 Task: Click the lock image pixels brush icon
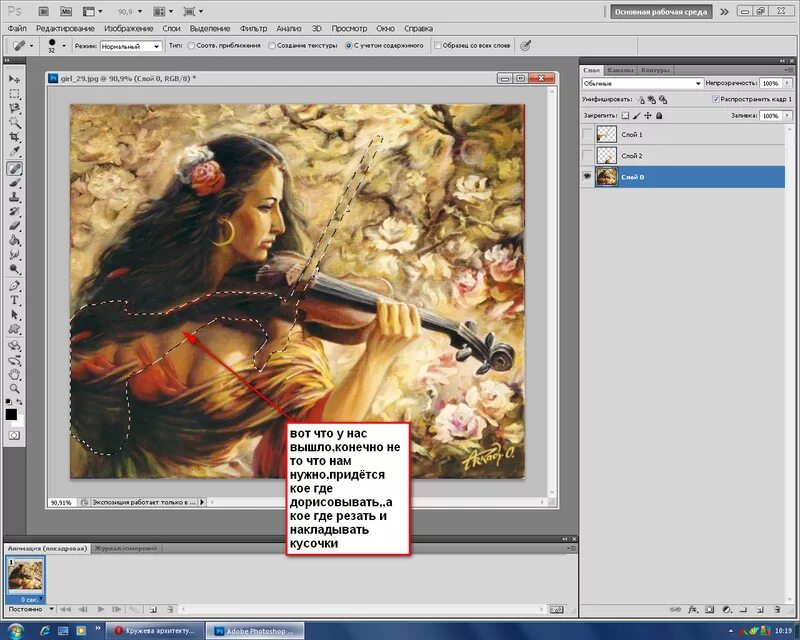(637, 116)
